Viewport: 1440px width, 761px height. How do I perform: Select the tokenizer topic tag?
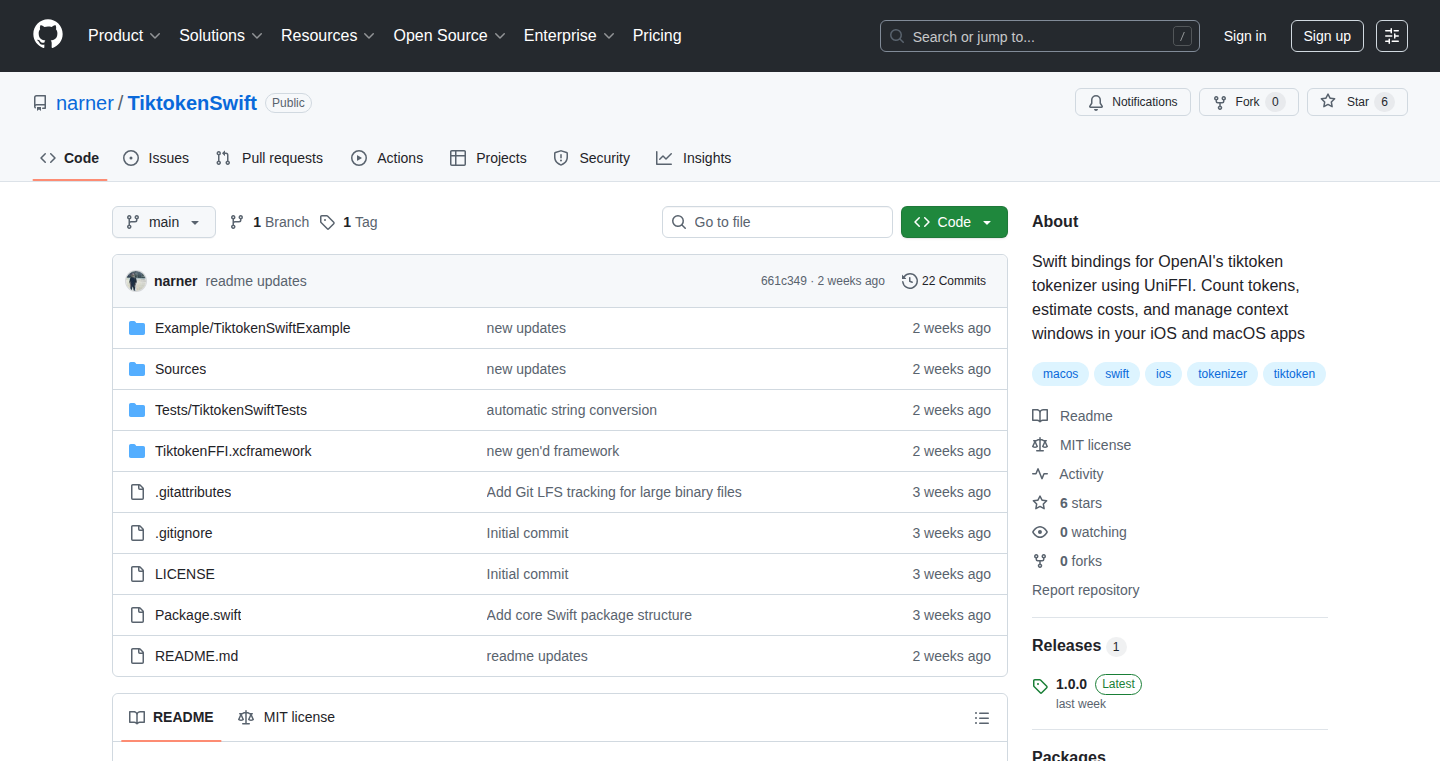pos(1223,374)
